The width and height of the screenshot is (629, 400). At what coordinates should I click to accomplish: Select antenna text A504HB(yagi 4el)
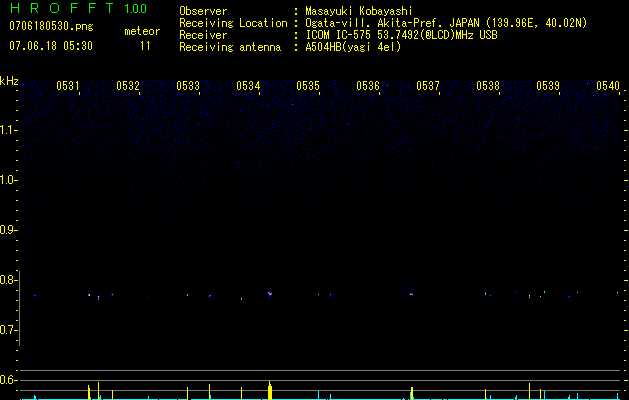coord(353,47)
